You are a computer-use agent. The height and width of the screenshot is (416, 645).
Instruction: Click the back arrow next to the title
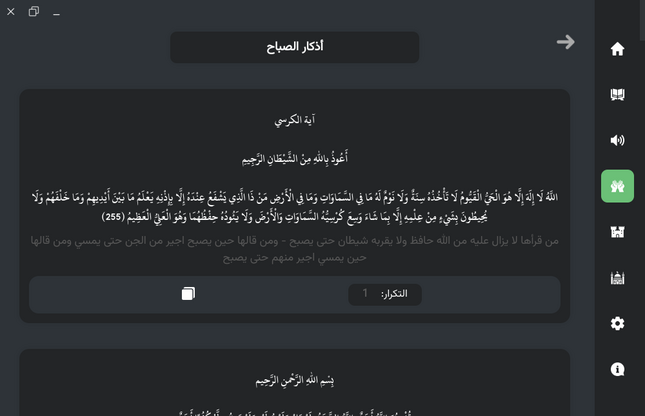coord(566,42)
